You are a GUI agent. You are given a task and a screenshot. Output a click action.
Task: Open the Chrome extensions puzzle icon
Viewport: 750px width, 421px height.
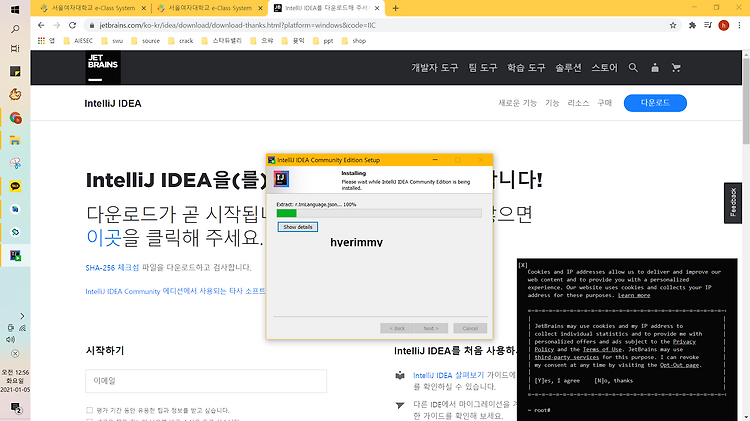[x=692, y=25]
